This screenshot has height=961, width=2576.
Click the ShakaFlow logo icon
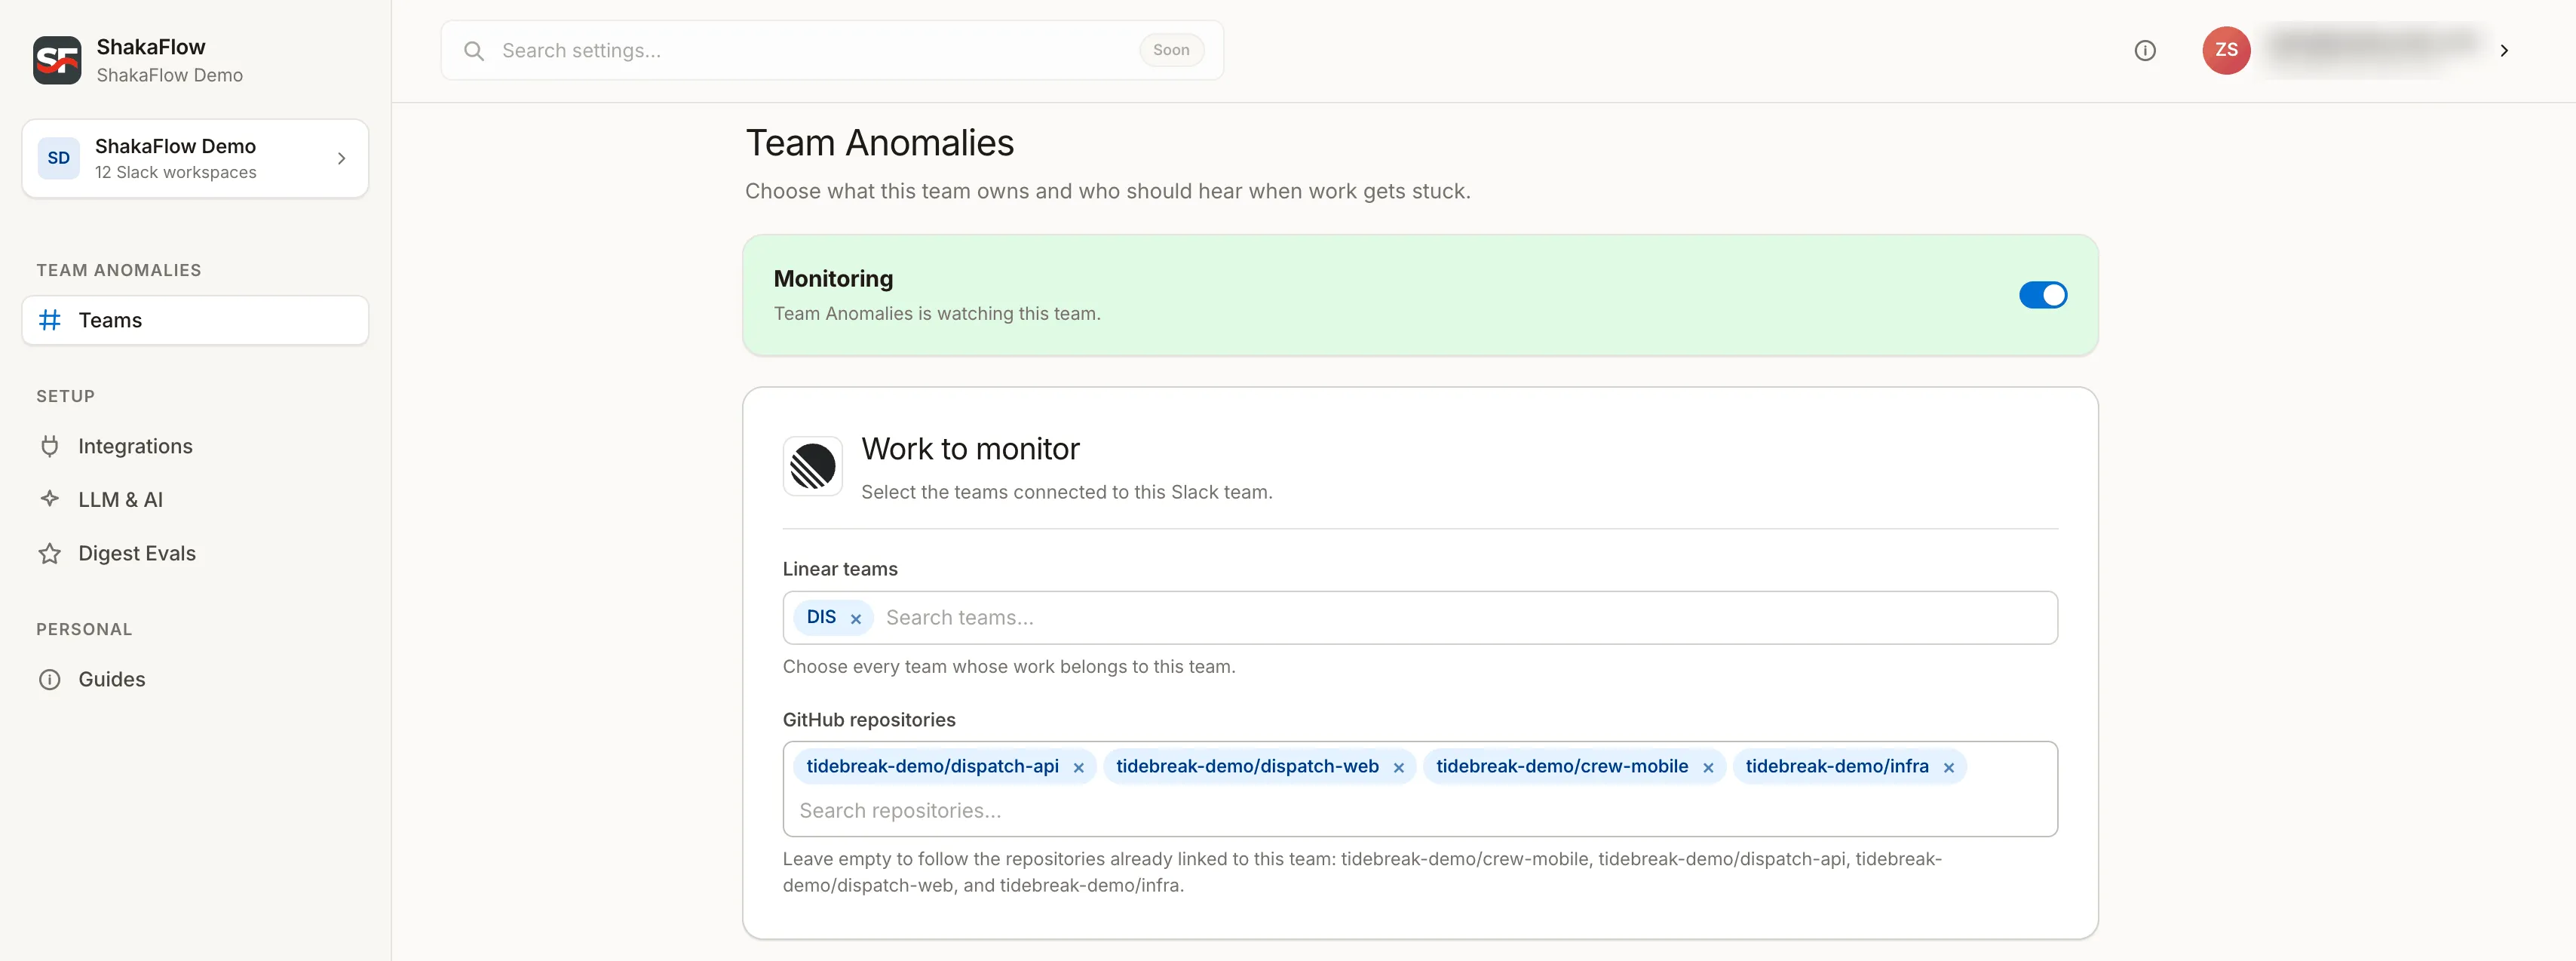[x=57, y=60]
